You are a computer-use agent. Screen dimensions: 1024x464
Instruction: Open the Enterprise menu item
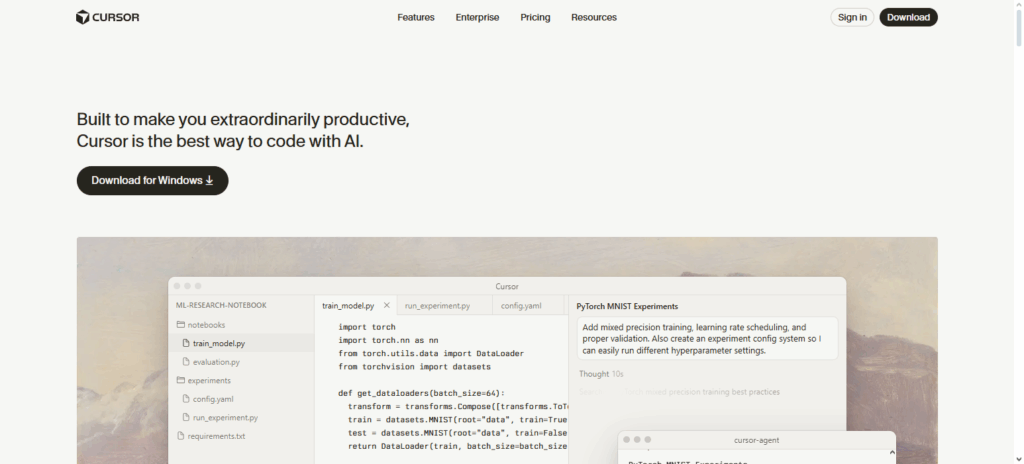coord(477,17)
